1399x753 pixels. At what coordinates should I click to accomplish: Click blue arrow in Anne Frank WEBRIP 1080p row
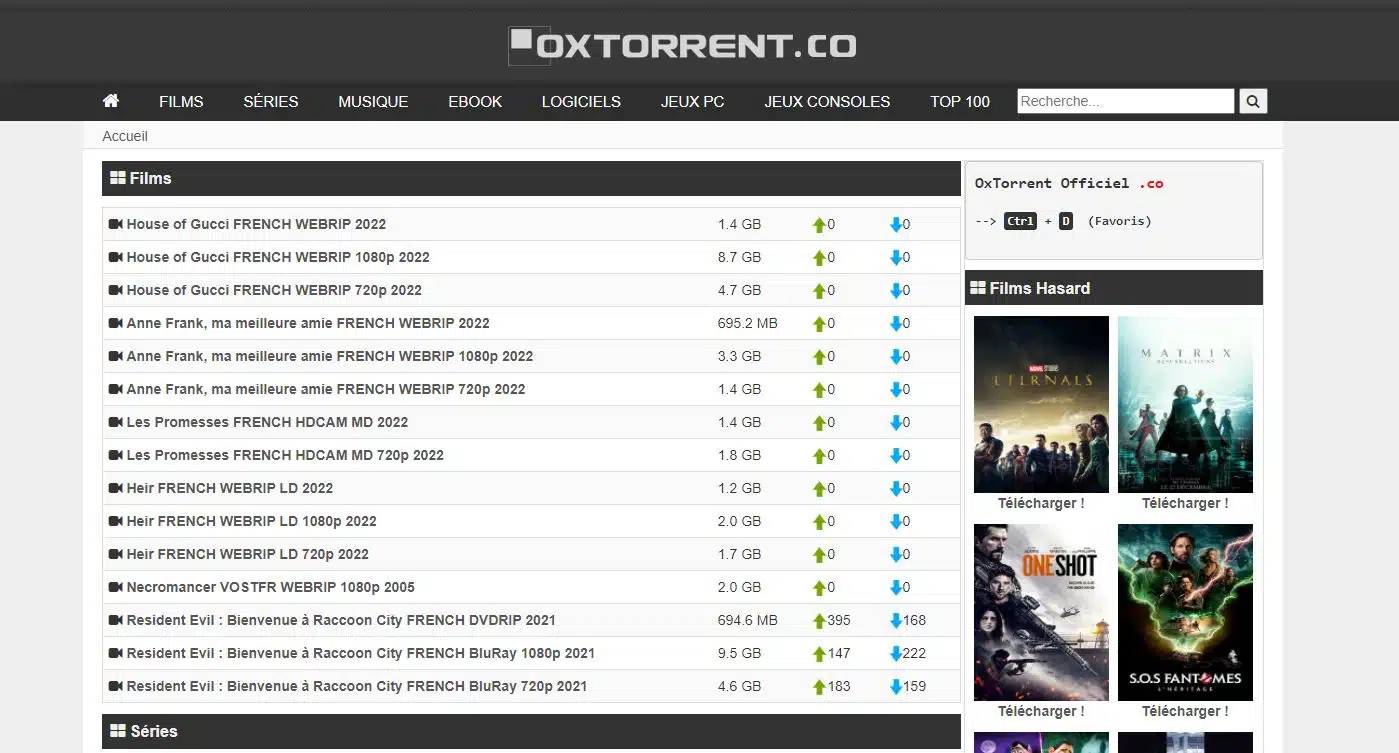[x=896, y=357]
